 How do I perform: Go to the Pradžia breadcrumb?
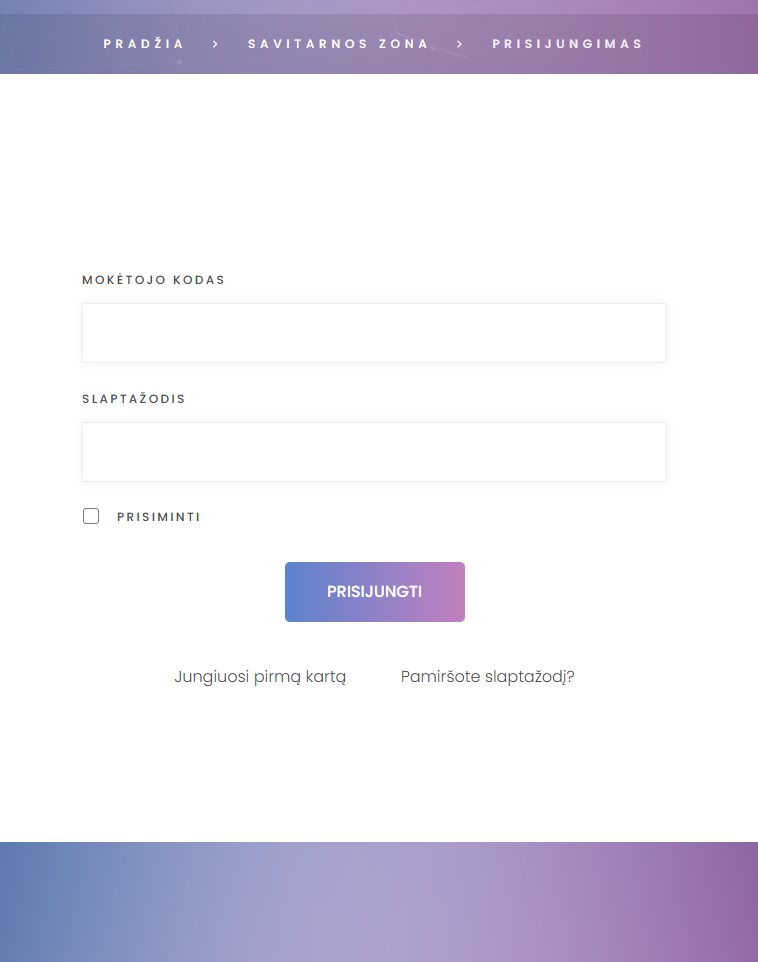pos(144,44)
